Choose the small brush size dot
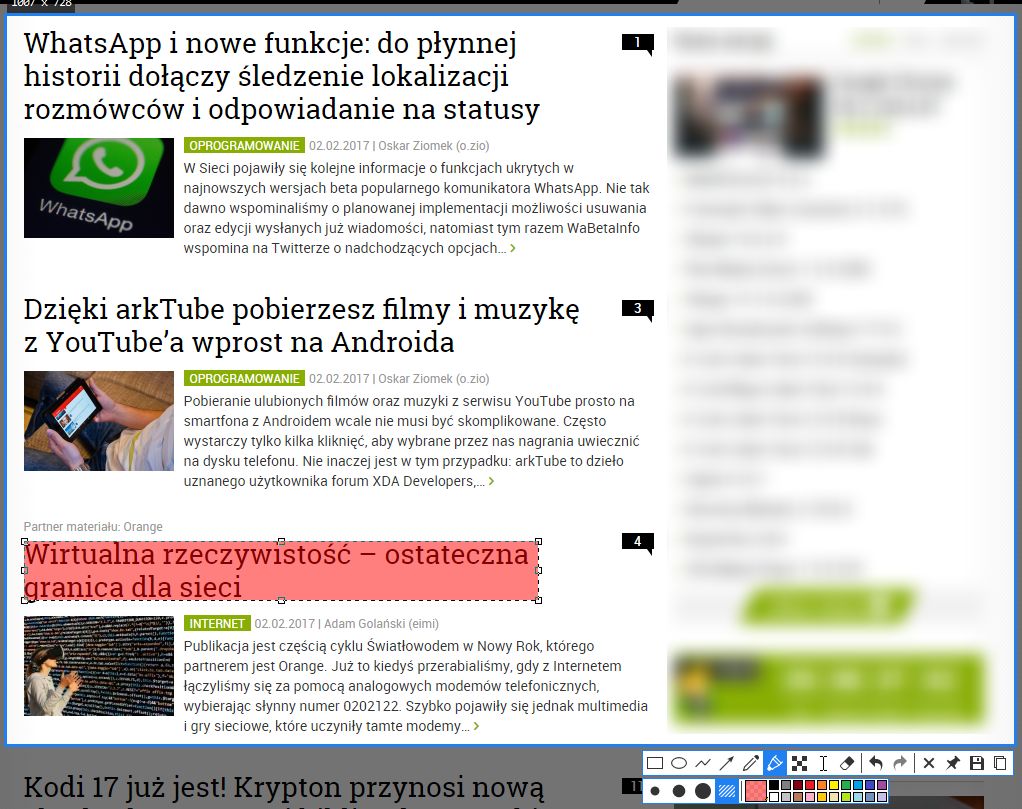1022x809 pixels. pos(654,791)
